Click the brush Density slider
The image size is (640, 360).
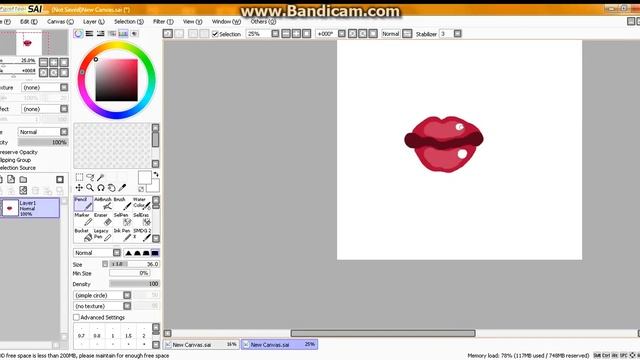coord(134,284)
